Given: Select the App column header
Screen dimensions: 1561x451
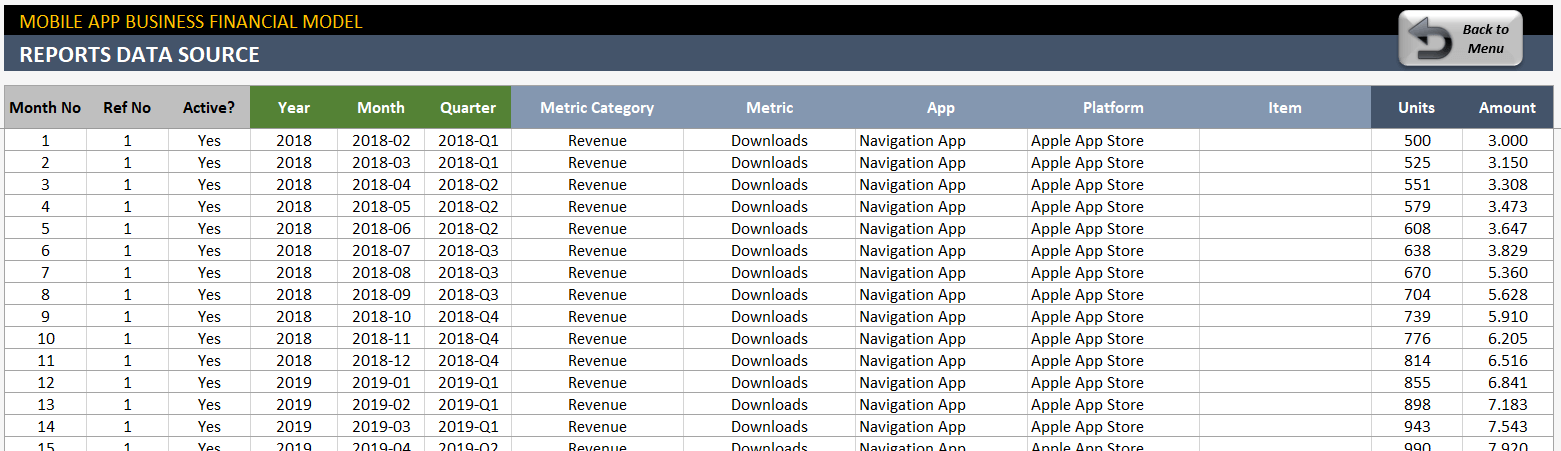Looking at the screenshot, I should (941, 107).
